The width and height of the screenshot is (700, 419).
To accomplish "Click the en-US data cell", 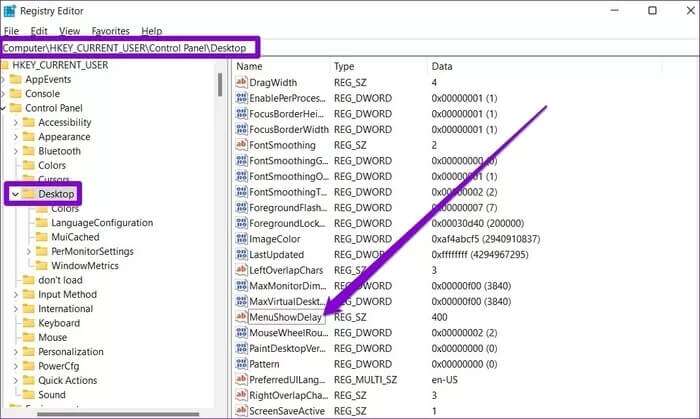I will click(445, 380).
